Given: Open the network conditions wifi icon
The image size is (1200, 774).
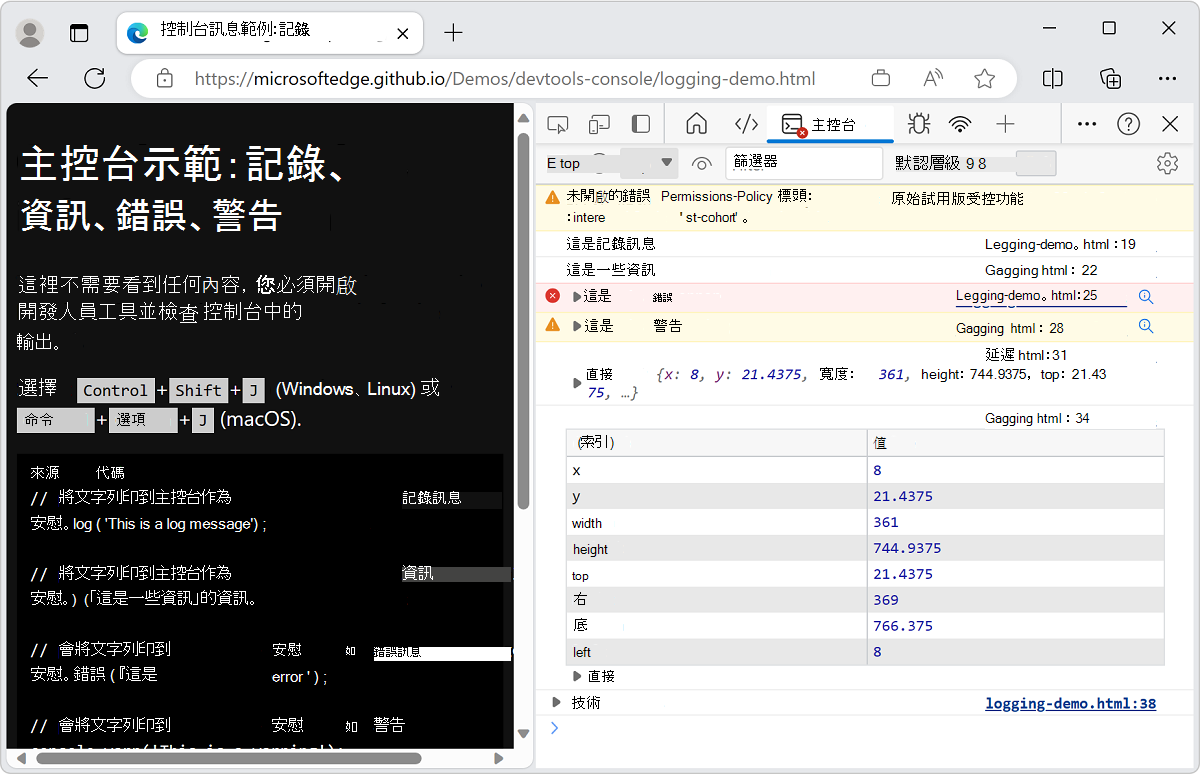Looking at the screenshot, I should [x=959, y=123].
